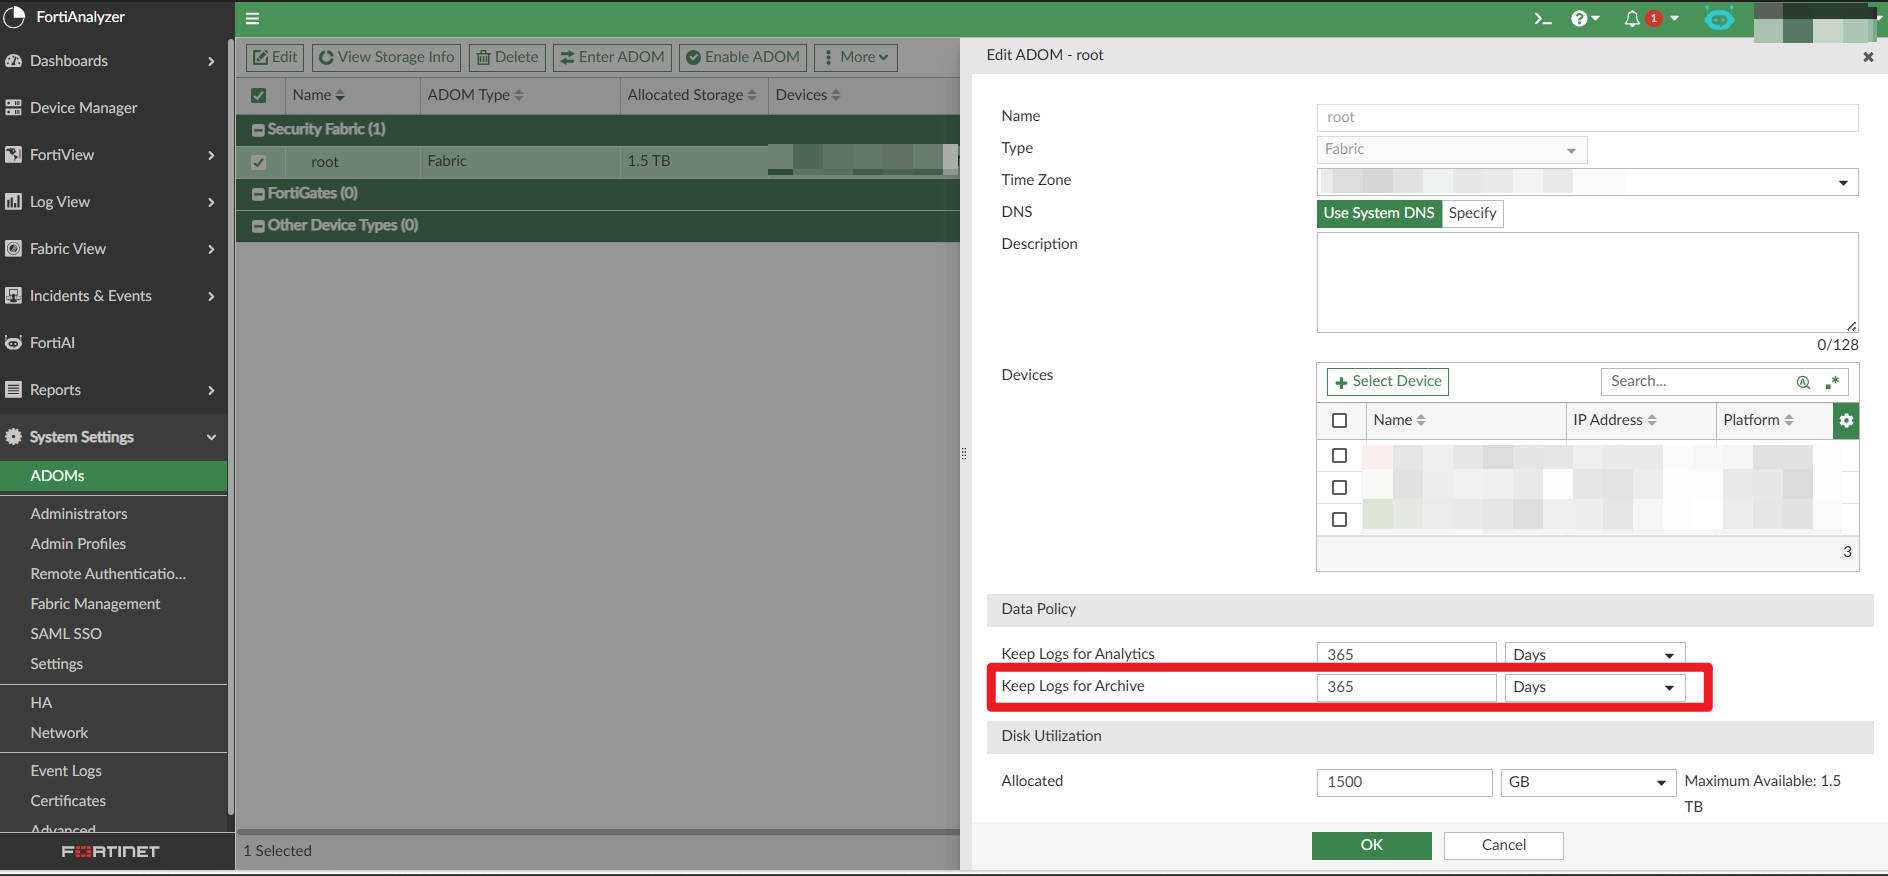Click View Storage Info button
This screenshot has width=1888, height=876.
[x=386, y=58]
